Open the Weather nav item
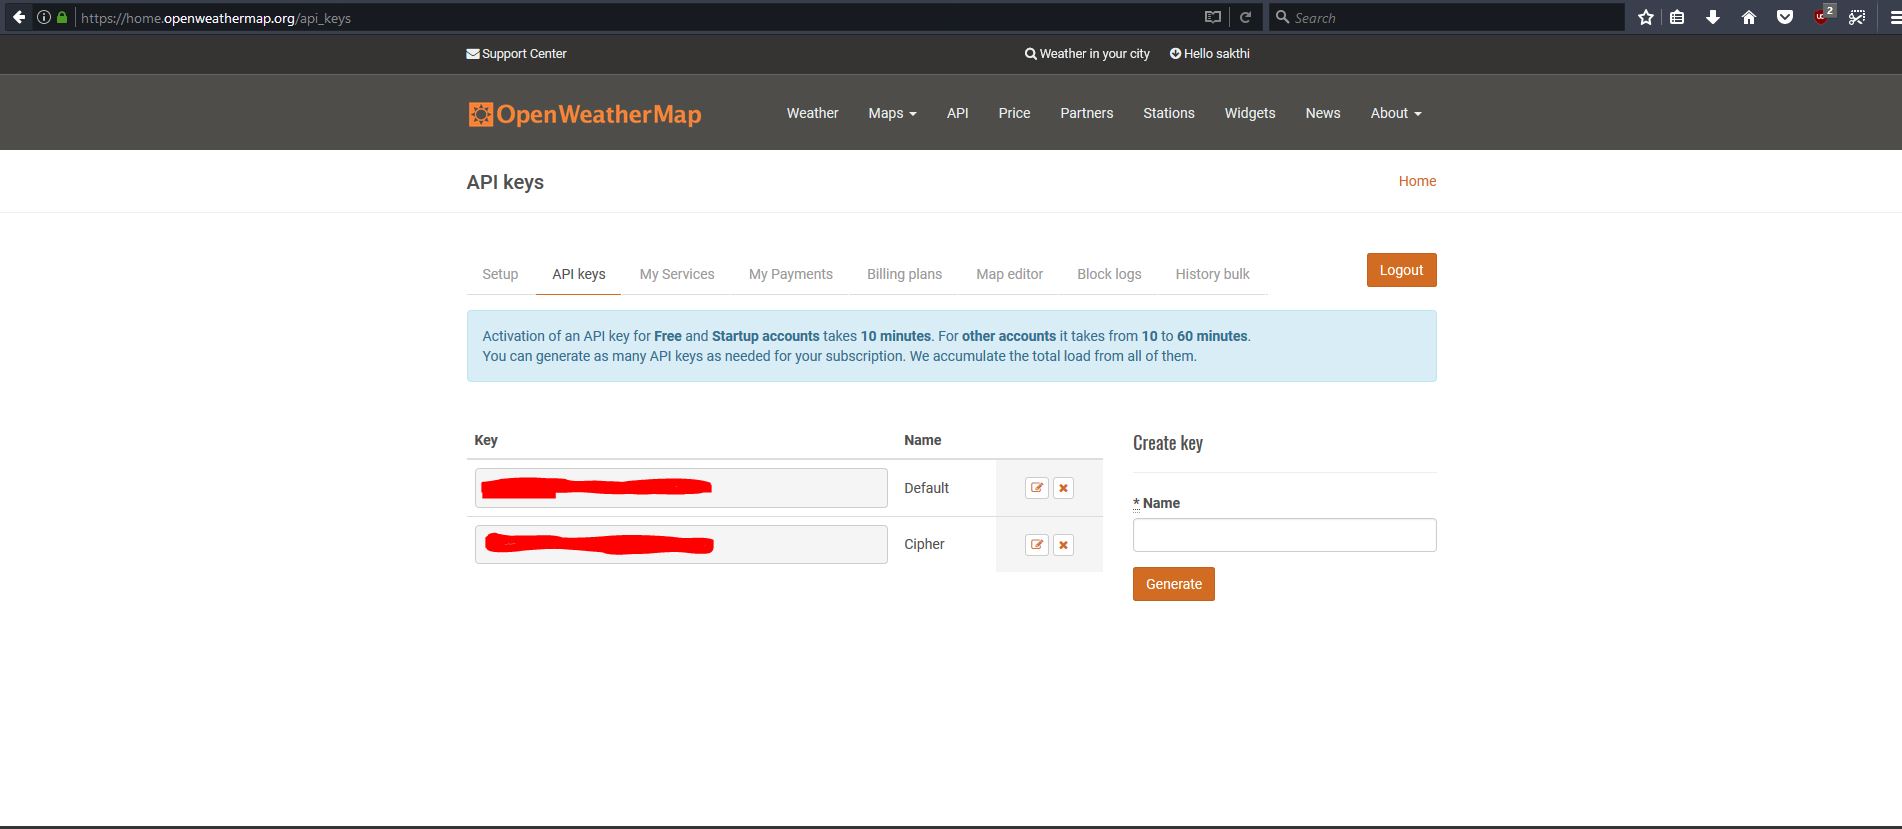 [812, 113]
